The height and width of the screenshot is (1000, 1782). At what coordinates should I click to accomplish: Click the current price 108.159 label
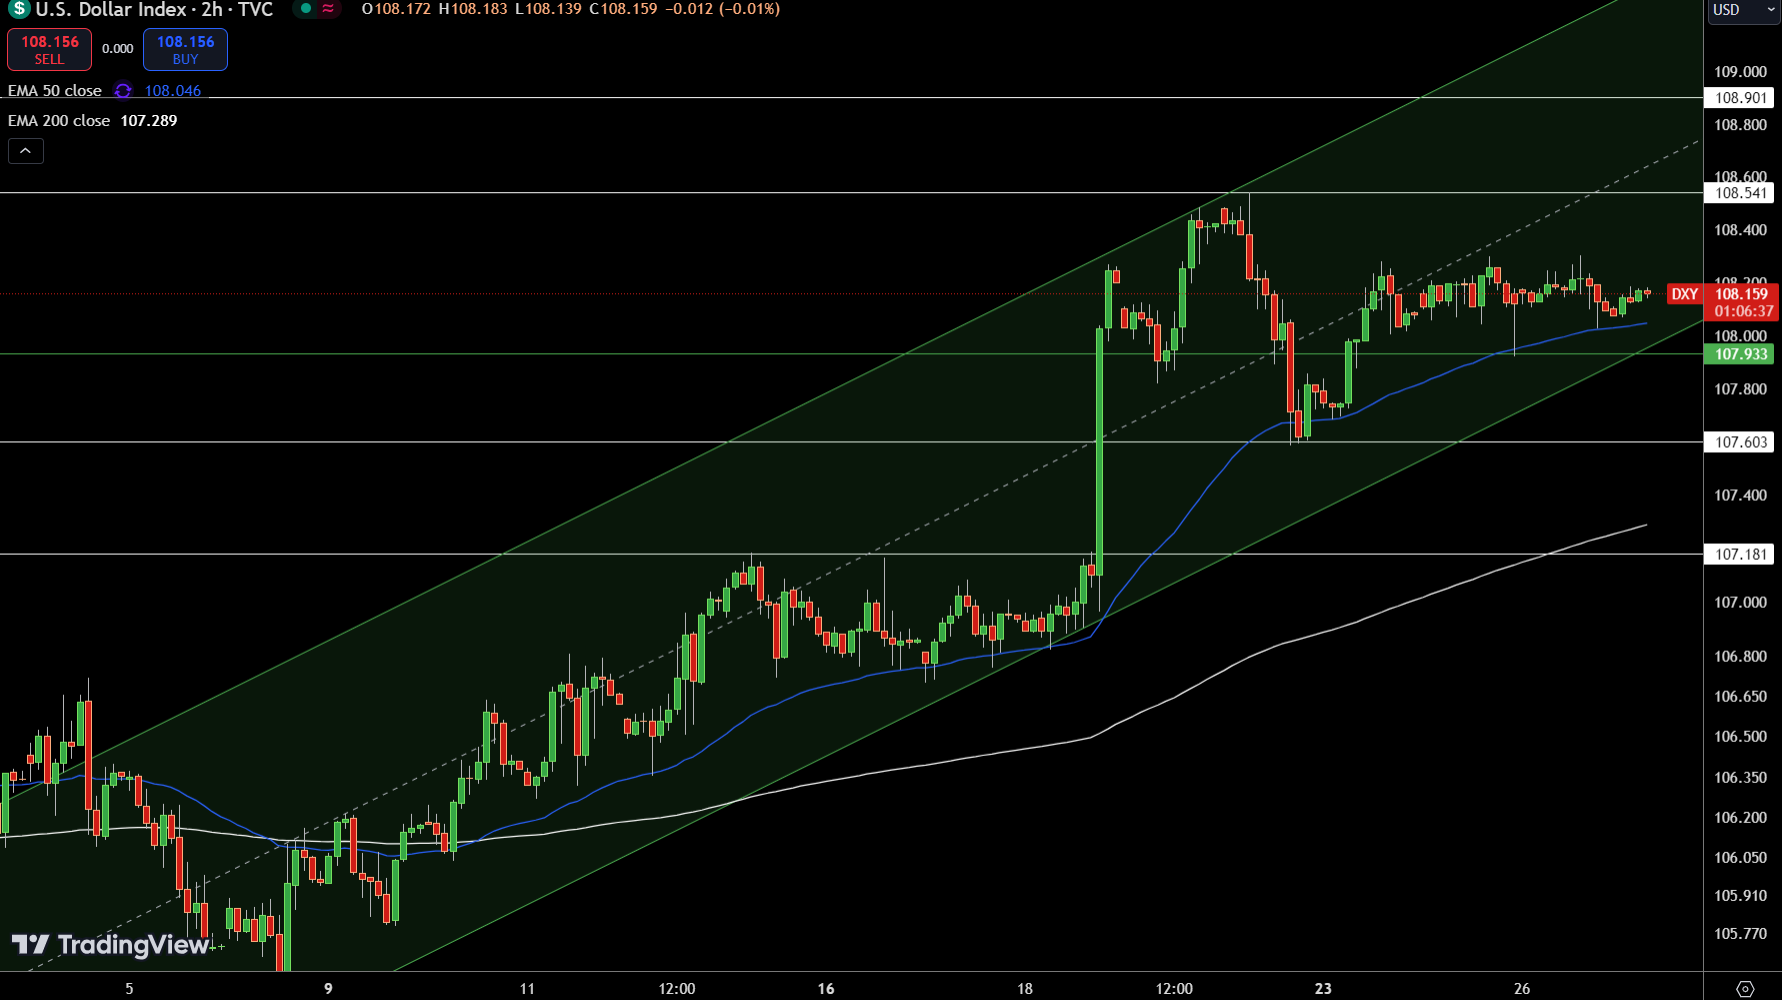point(1741,294)
